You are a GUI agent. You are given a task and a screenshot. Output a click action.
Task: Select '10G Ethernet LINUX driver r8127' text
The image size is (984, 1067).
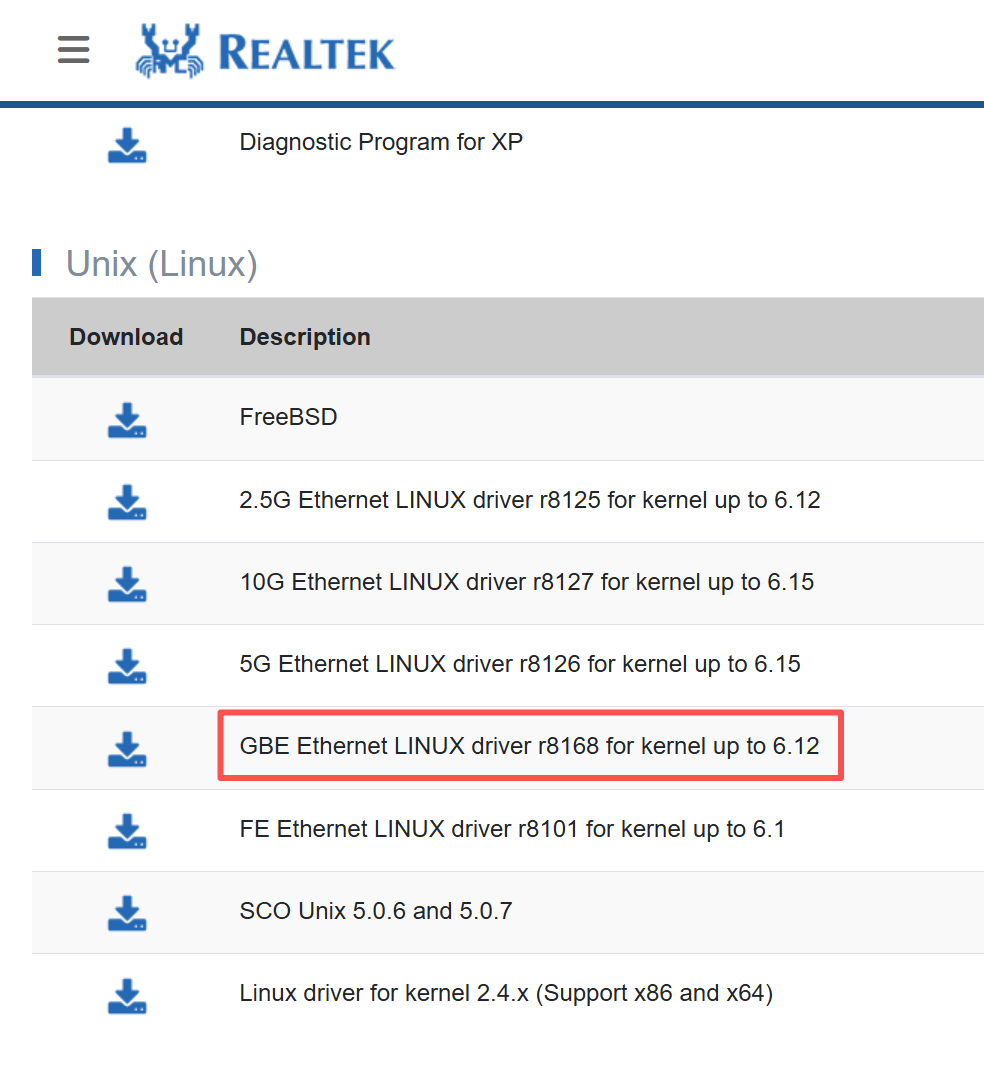tap(416, 582)
